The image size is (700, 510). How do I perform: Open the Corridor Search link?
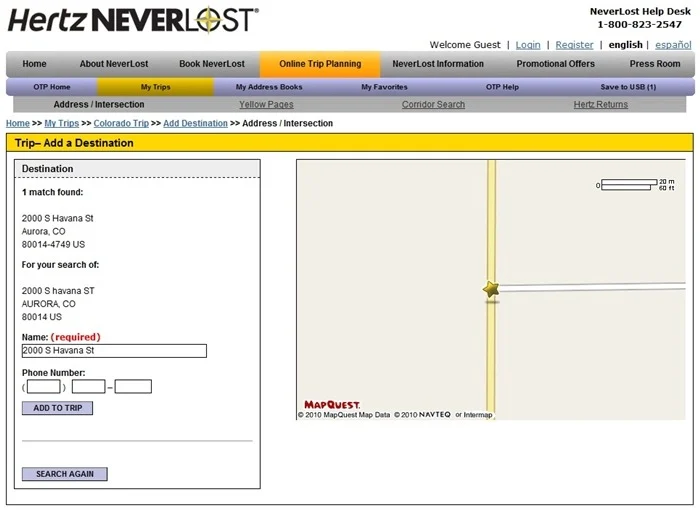coord(433,105)
